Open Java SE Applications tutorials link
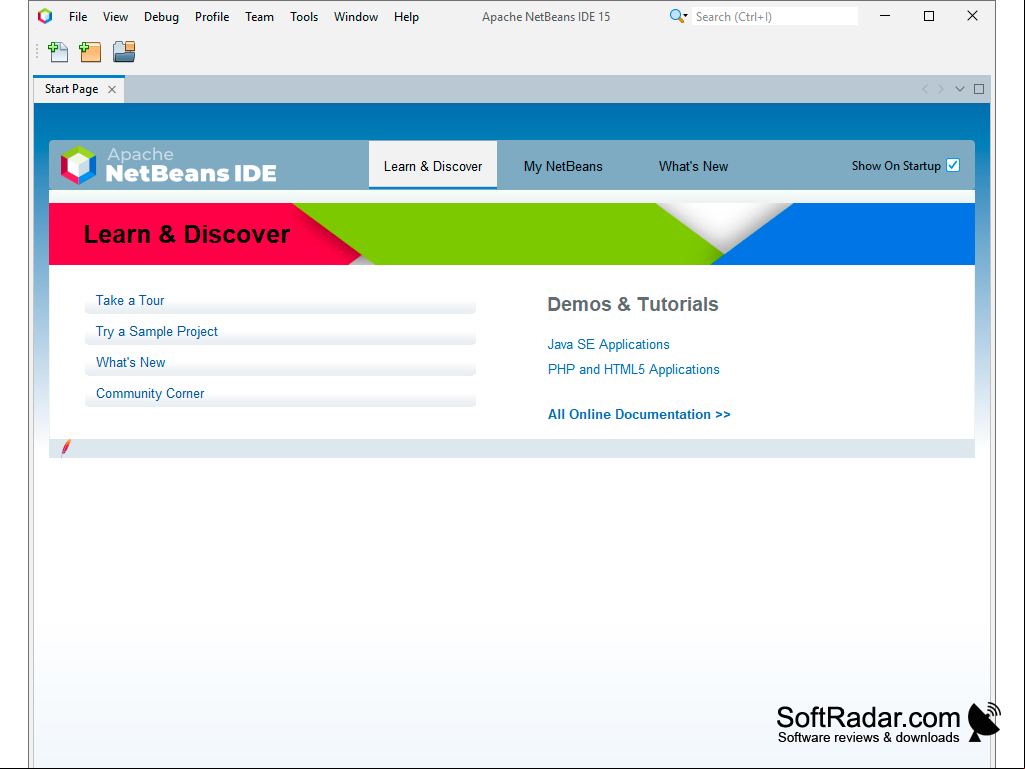The image size is (1025, 769). [608, 345]
